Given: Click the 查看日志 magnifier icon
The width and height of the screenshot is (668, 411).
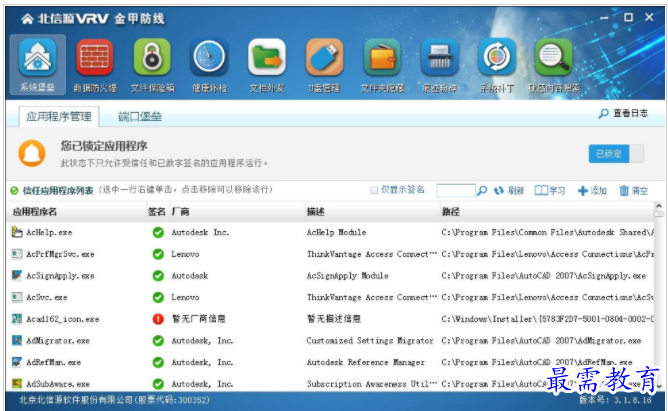Looking at the screenshot, I should (x=604, y=114).
